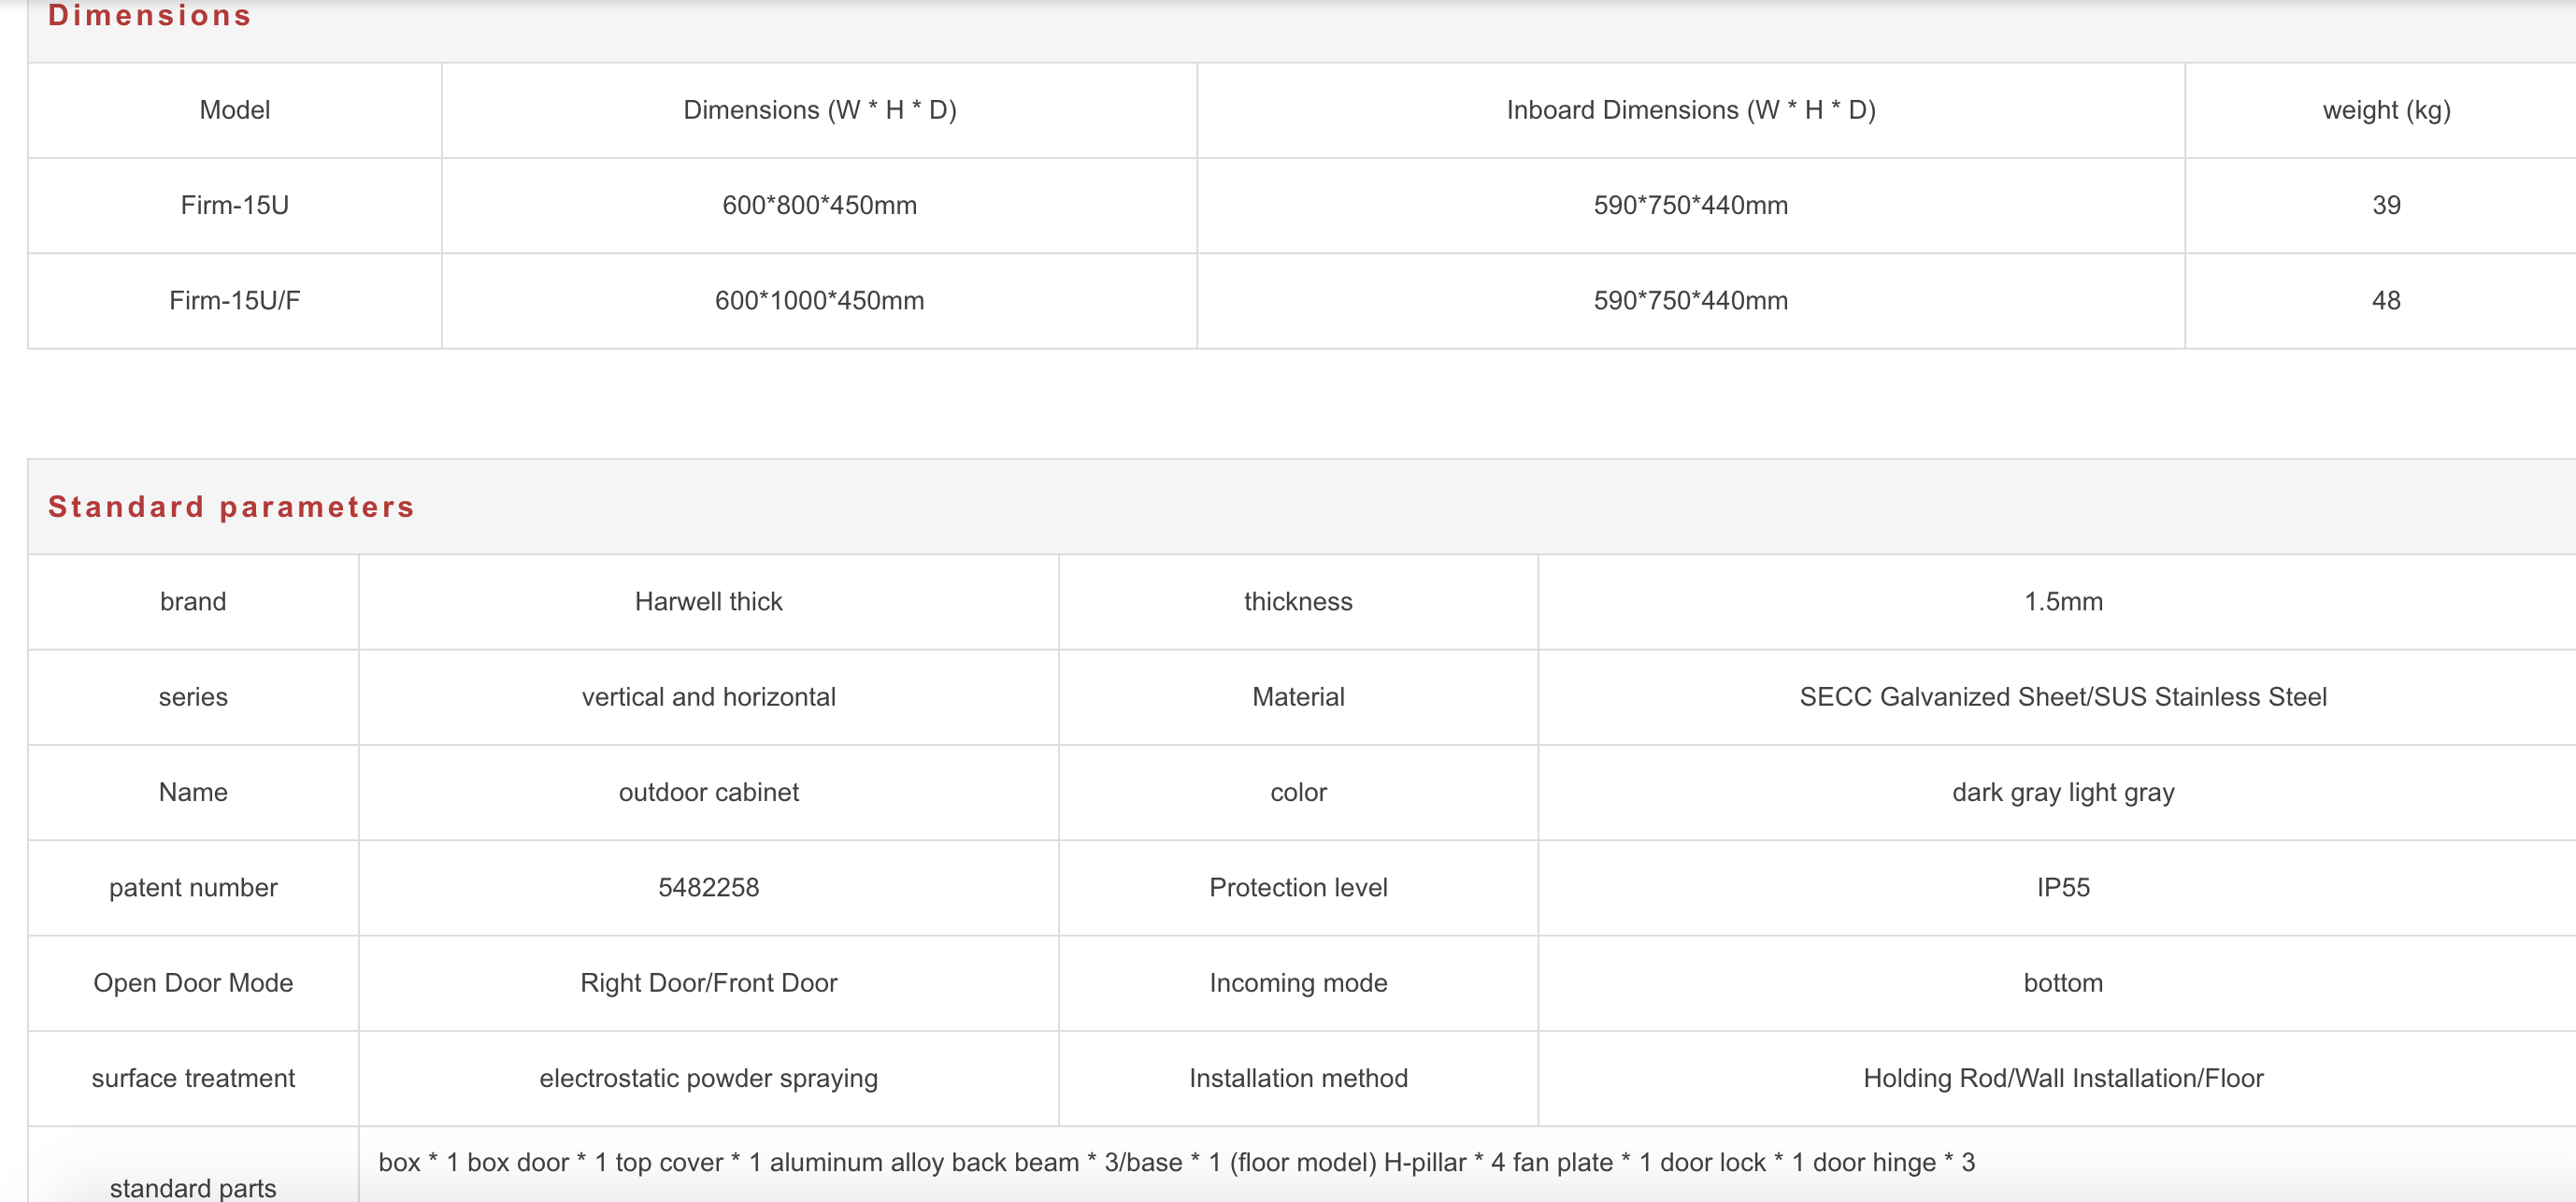Viewport: 2576px width, 1202px height.
Task: Click the 1.5mm thickness value
Action: (x=2063, y=601)
